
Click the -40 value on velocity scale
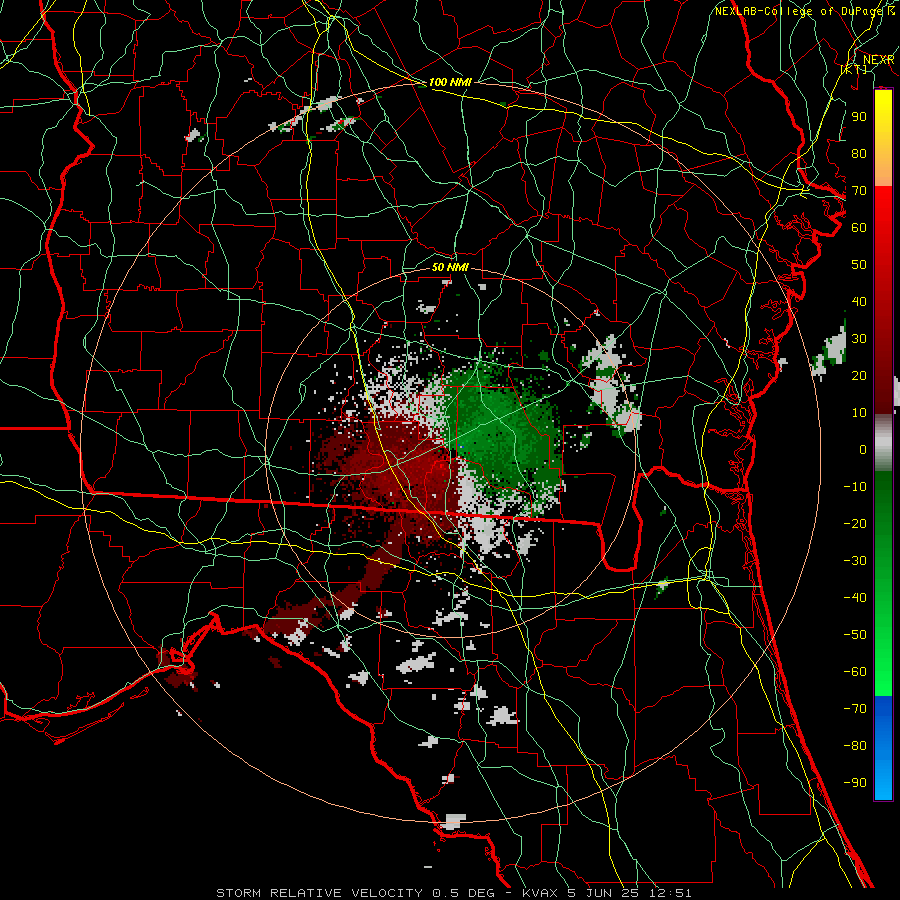point(855,598)
